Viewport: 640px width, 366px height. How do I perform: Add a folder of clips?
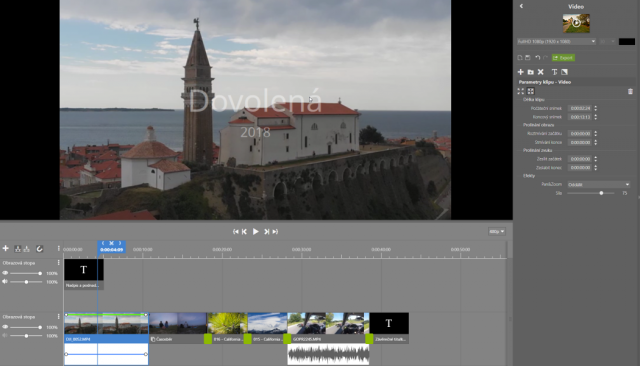[x=531, y=72]
